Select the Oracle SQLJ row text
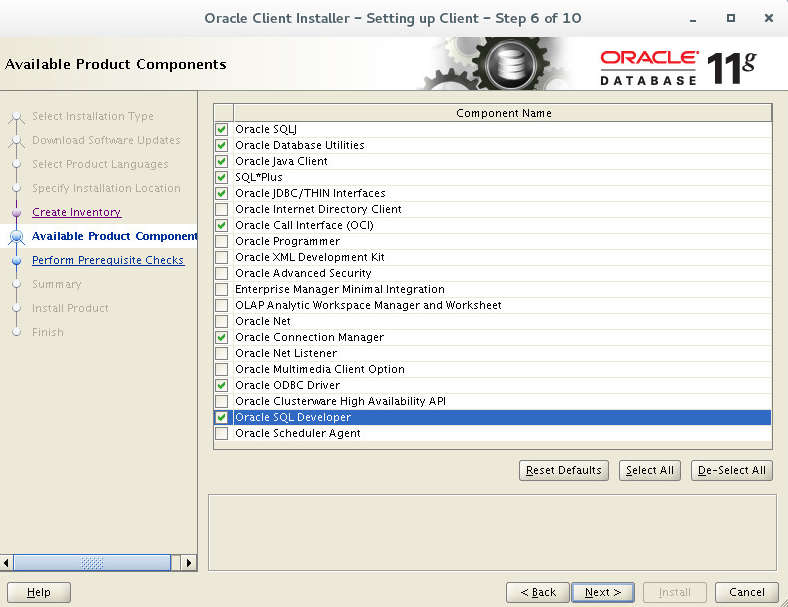 (266, 129)
